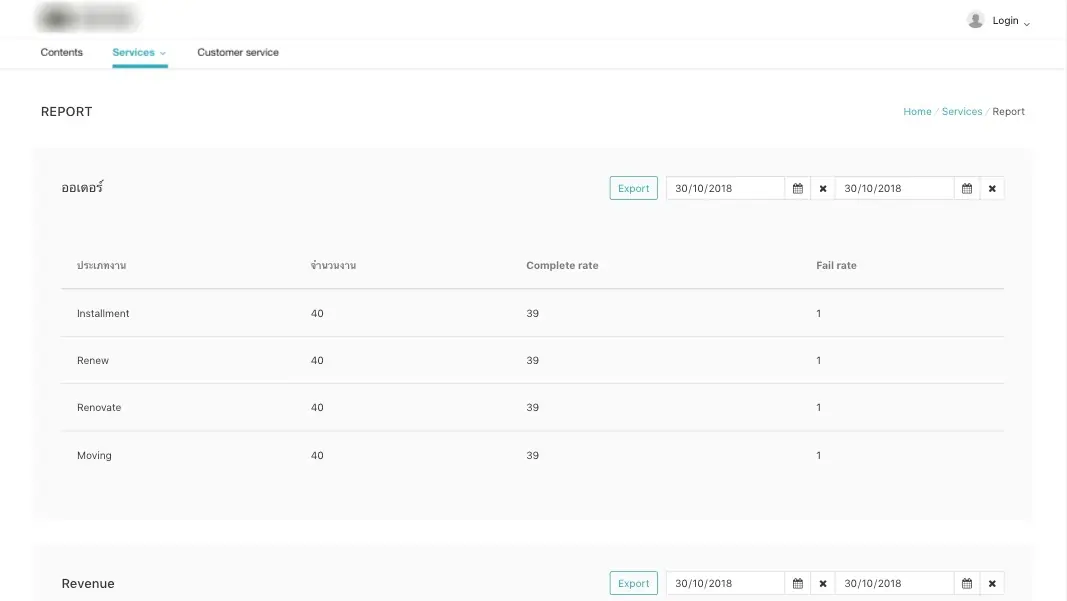Image resolution: width=1067 pixels, height=601 pixels.
Task: Click the order section start date field
Action: [725, 188]
